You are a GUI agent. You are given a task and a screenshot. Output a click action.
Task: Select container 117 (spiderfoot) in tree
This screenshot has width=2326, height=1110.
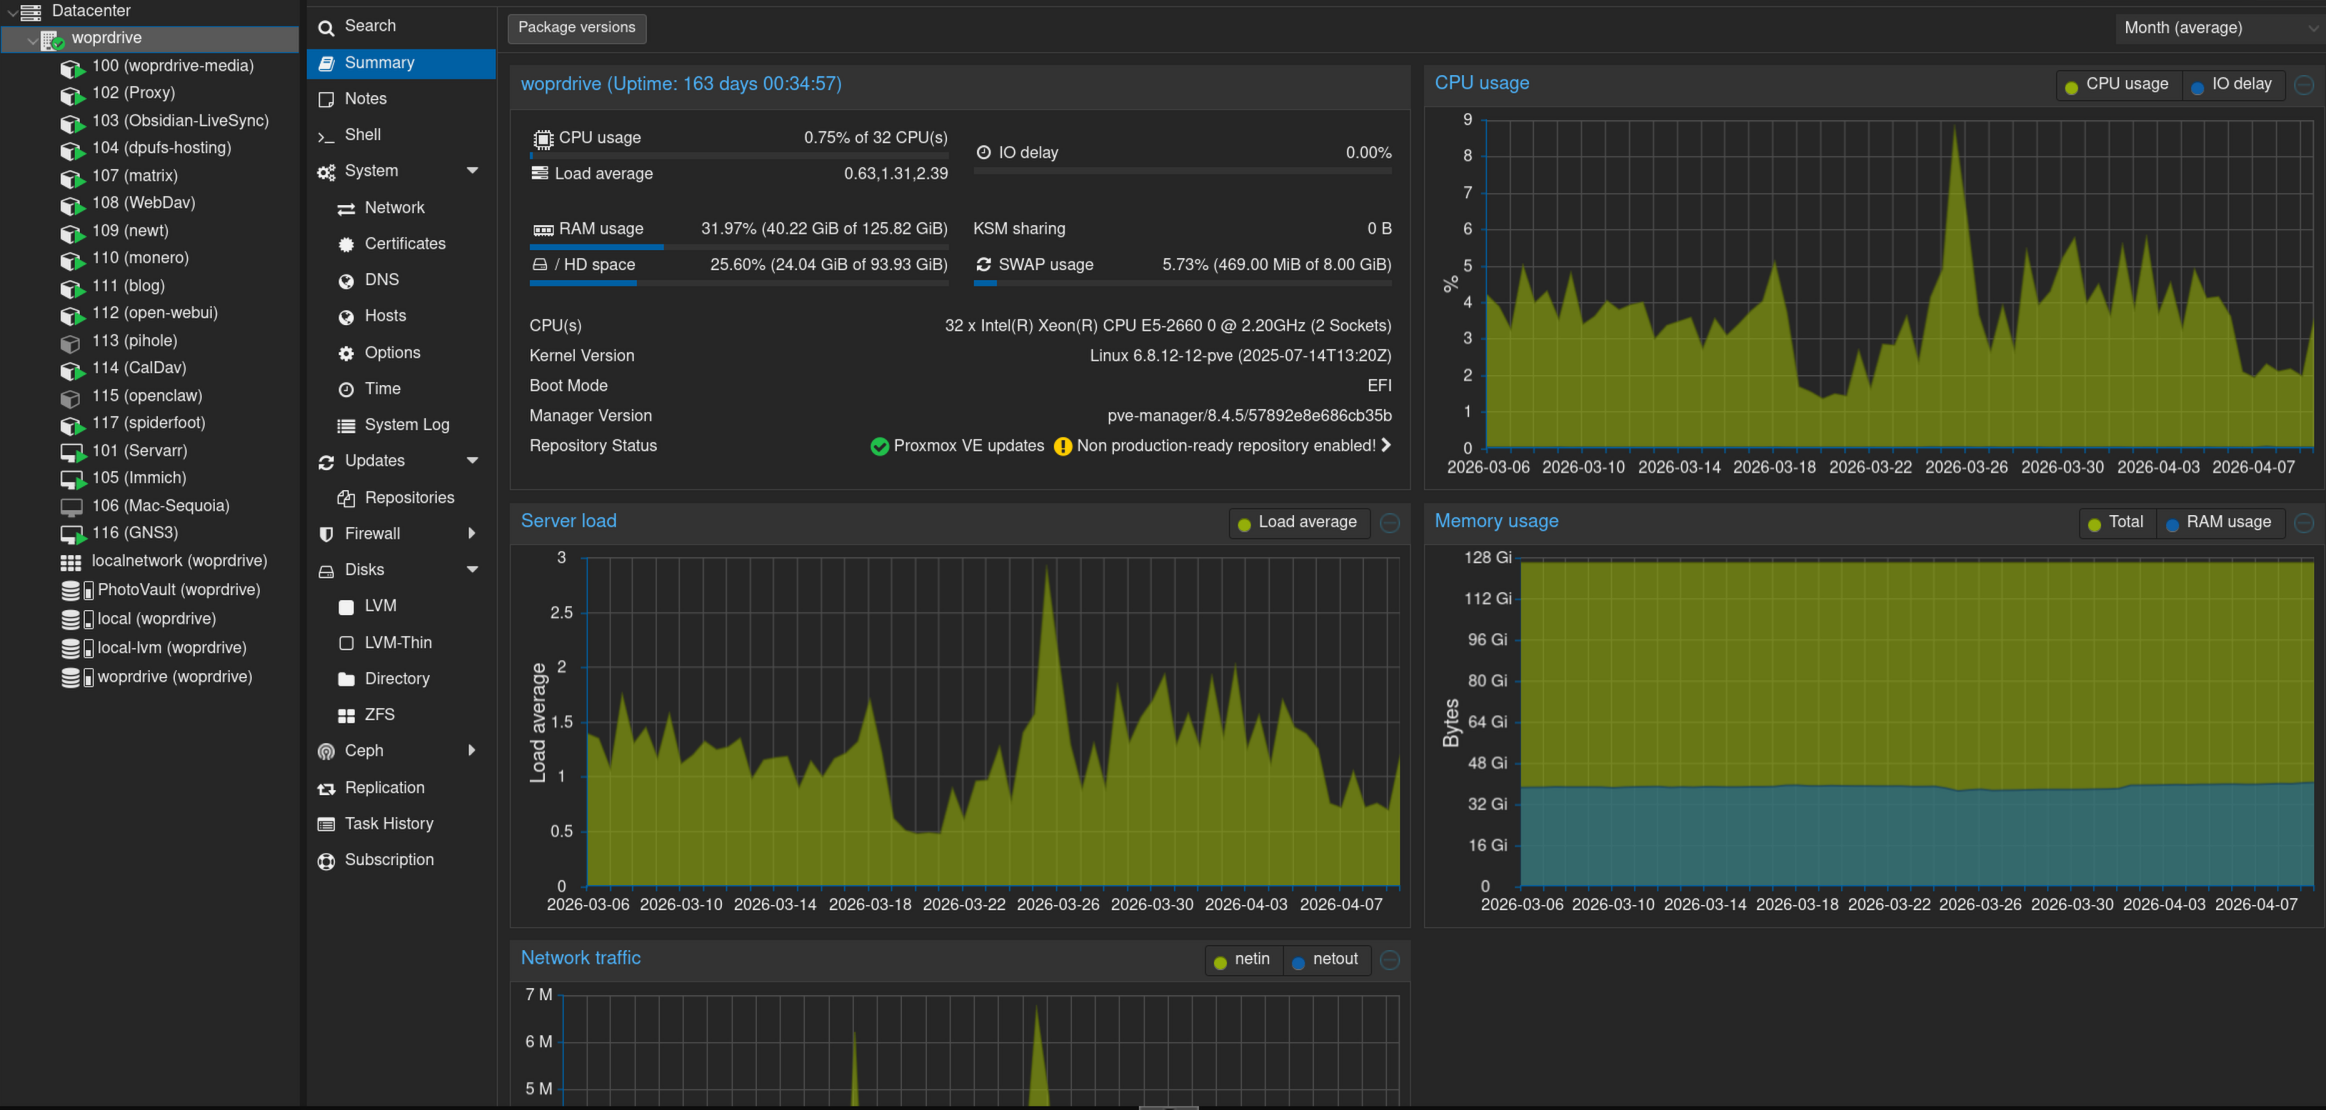point(150,424)
